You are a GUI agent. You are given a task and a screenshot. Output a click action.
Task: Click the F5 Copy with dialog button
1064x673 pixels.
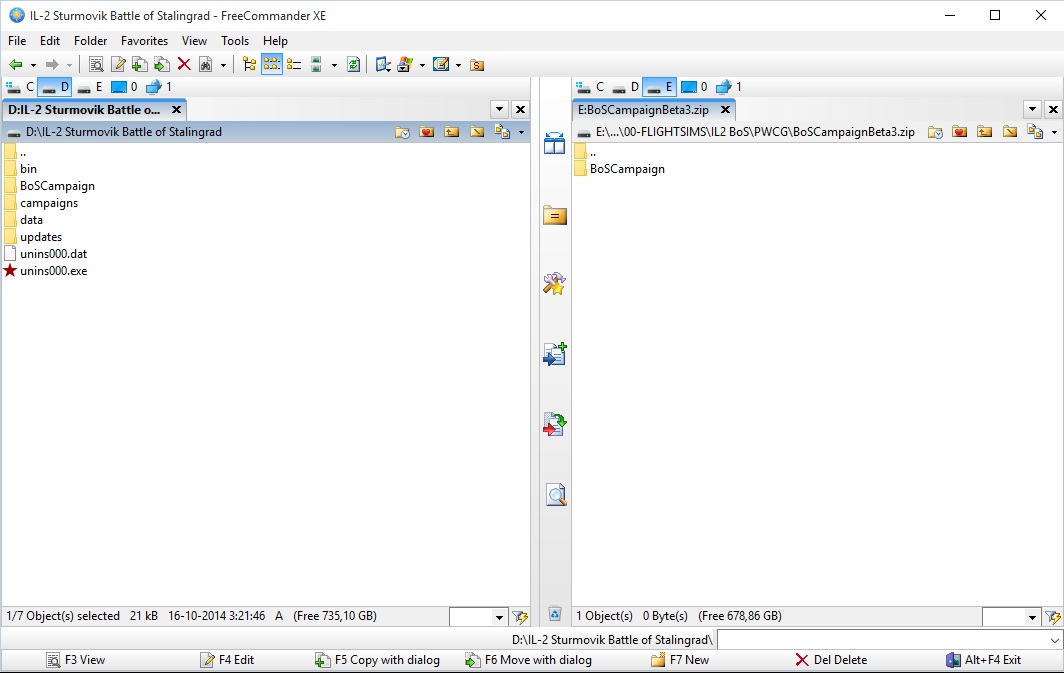377,659
